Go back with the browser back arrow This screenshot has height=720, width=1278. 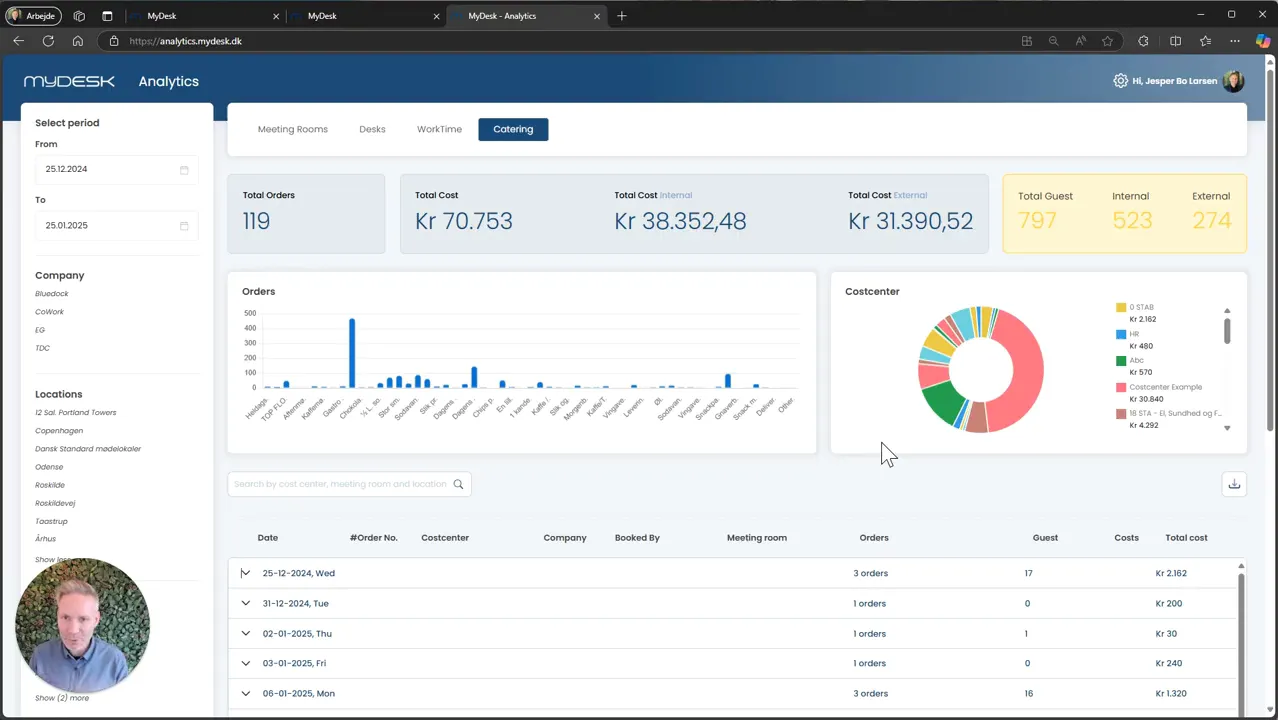(x=18, y=41)
